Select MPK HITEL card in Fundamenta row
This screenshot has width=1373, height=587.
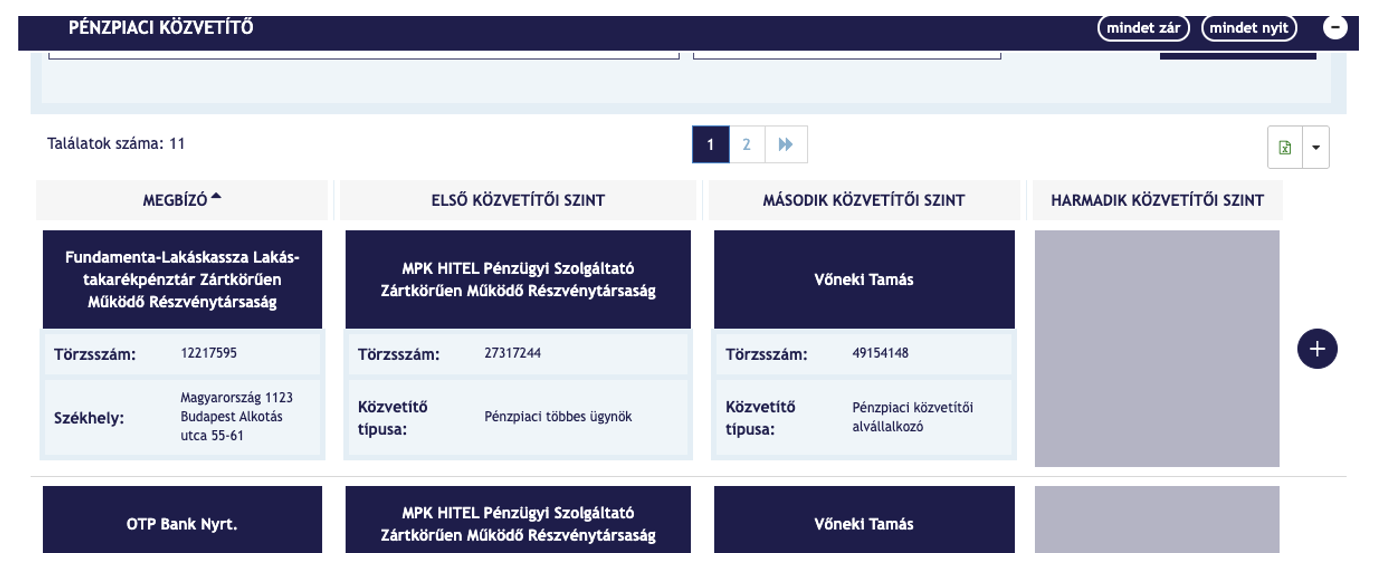click(x=518, y=280)
